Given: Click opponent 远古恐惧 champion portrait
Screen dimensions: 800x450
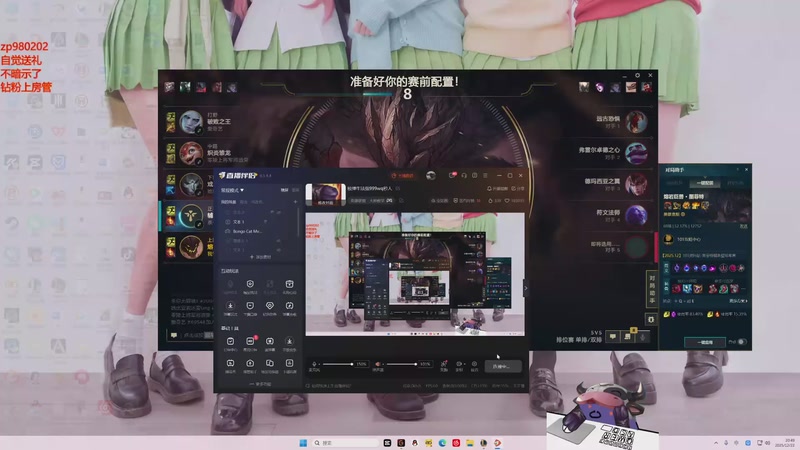Looking at the screenshot, I should coord(636,122).
